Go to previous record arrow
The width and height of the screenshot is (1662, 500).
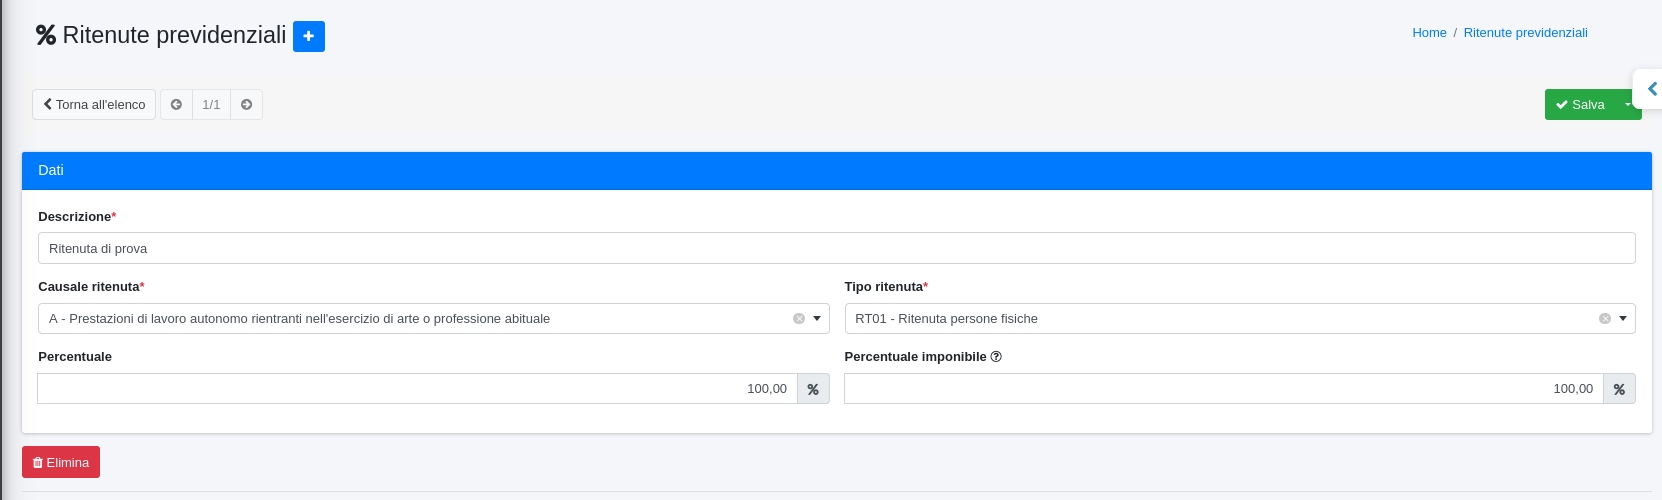[x=176, y=105]
